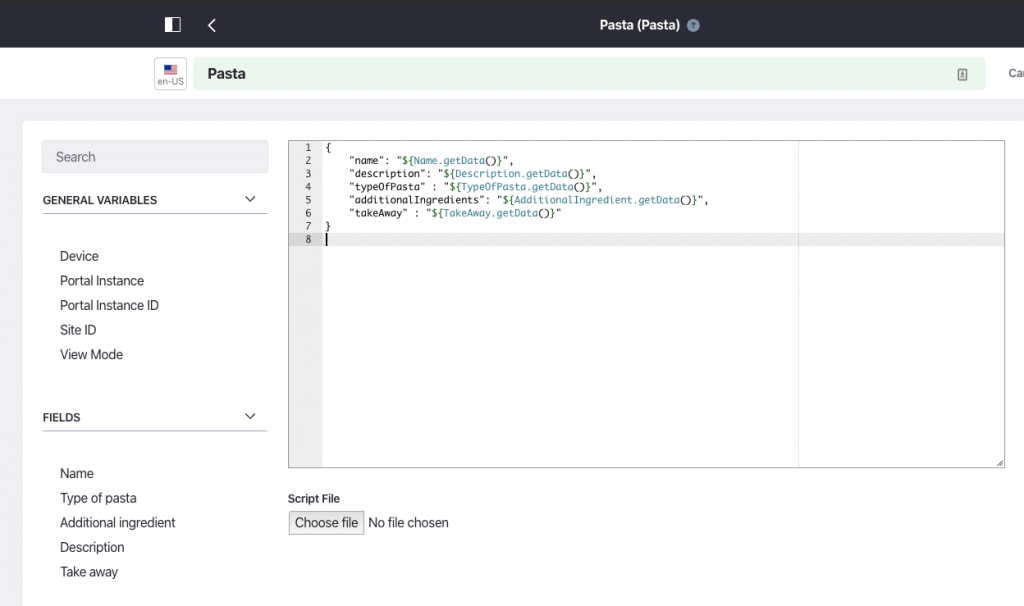Insert the Name field
Image resolution: width=1024 pixels, height=606 pixels.
click(77, 473)
